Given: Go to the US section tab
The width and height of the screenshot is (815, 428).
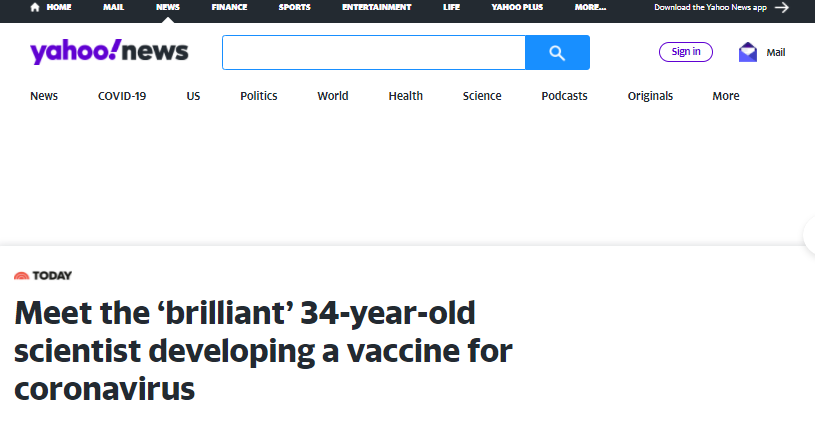Looking at the screenshot, I should pyautogui.click(x=193, y=96).
